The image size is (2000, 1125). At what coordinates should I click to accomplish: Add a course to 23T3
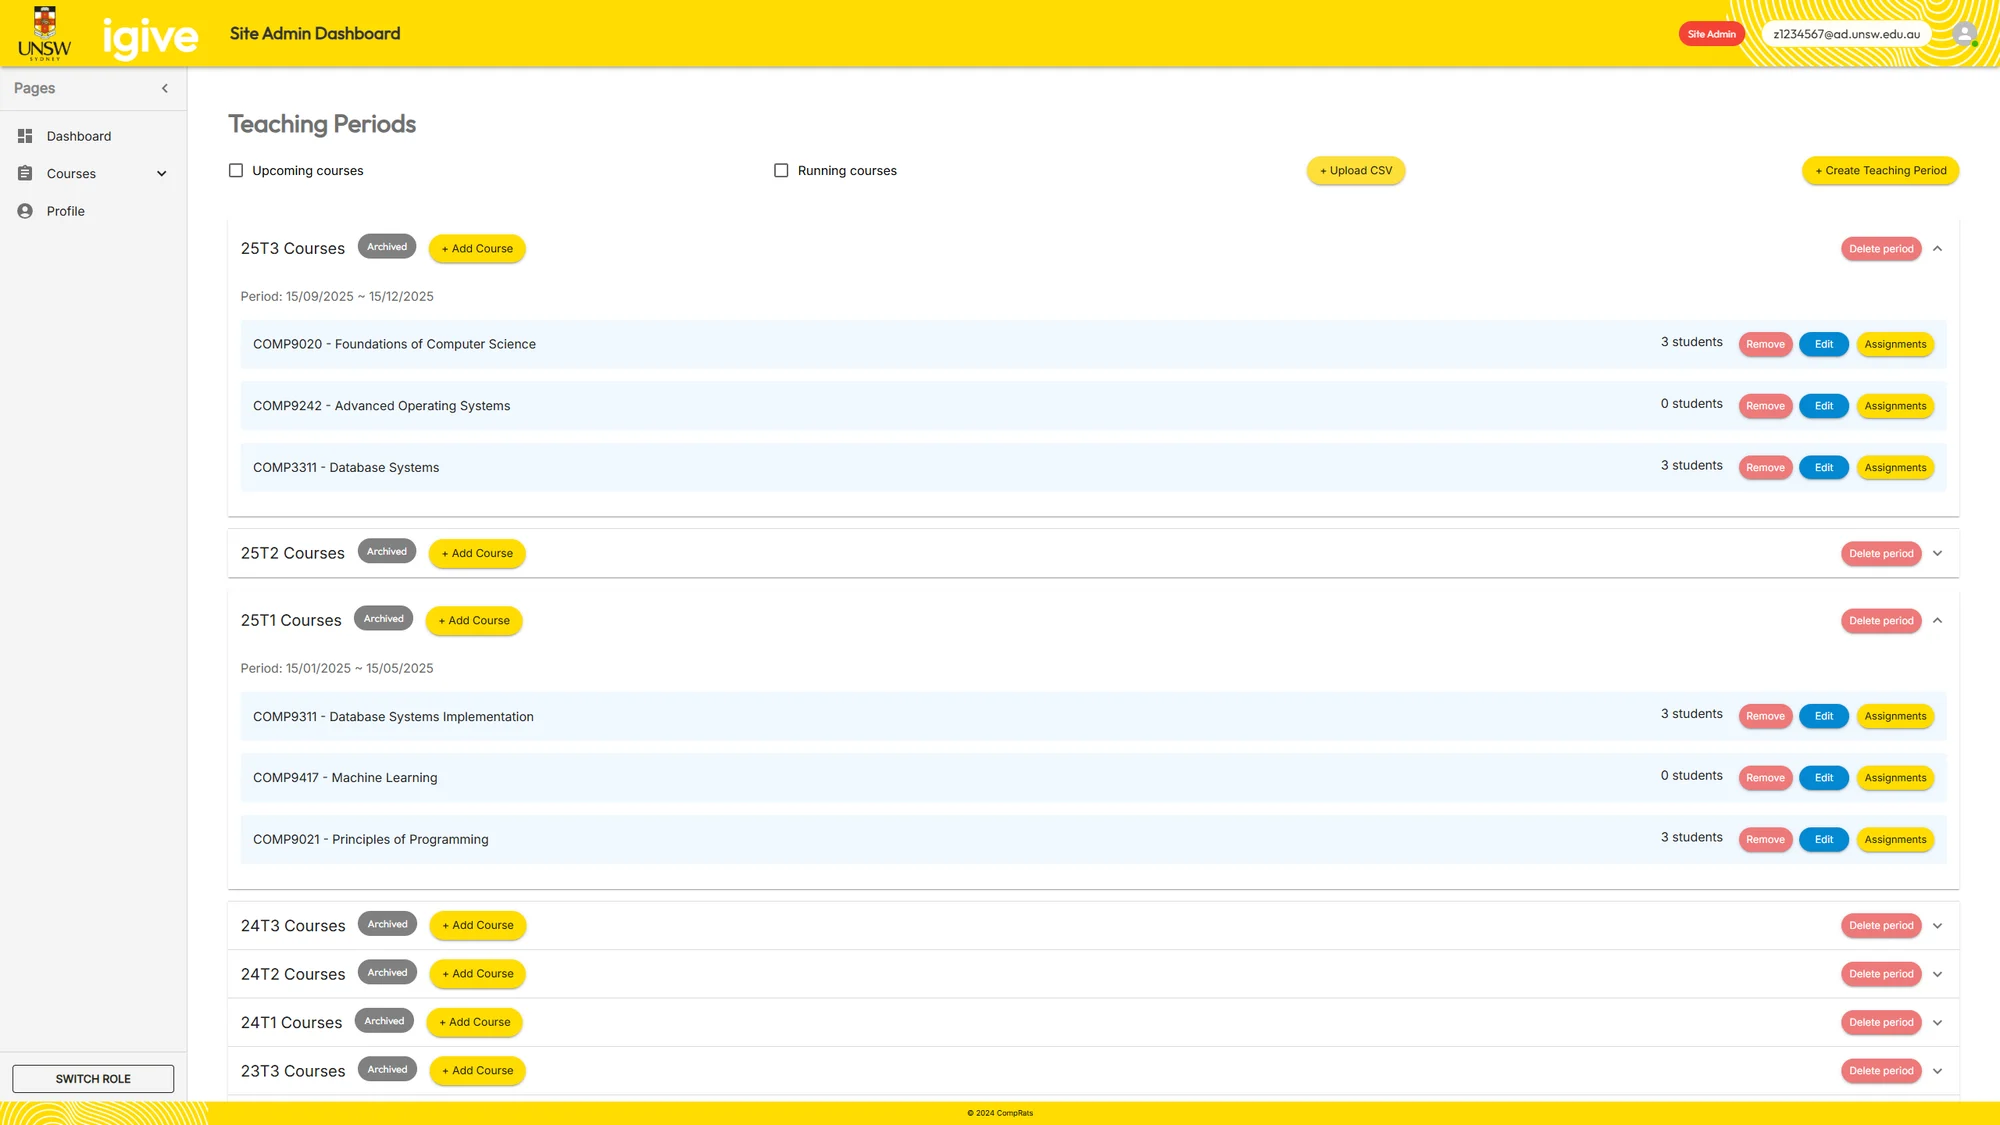[478, 1071]
